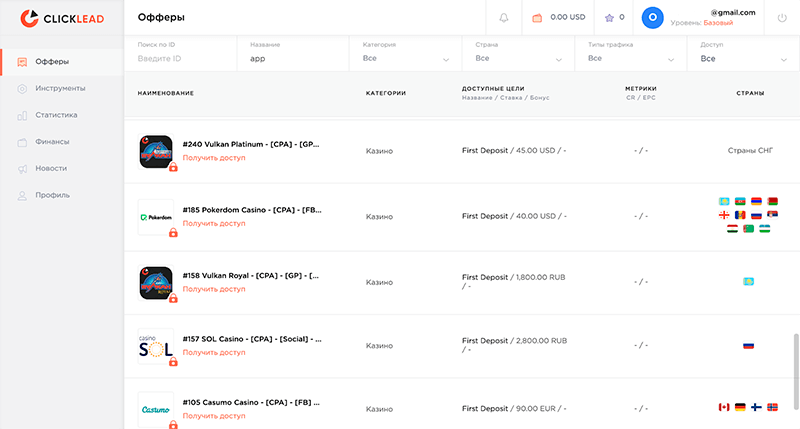
Task: Click the Поиск по ID field
Action: click(181, 54)
